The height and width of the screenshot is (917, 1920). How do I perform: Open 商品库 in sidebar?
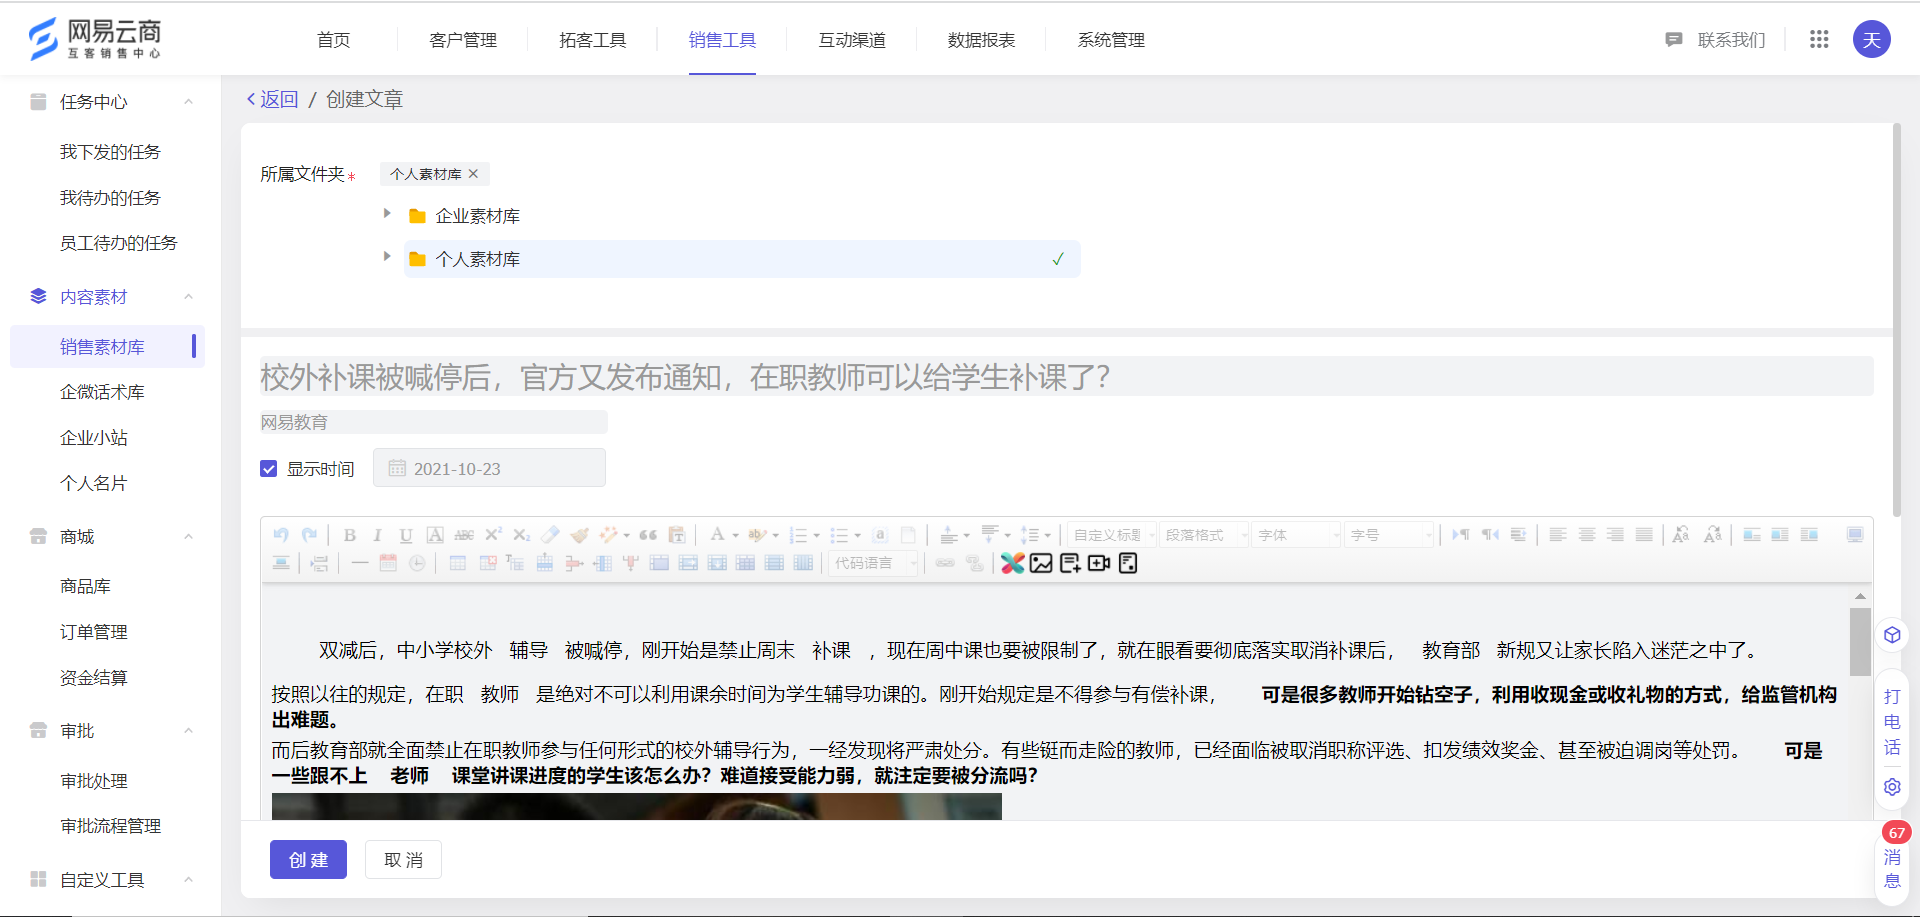[x=85, y=586]
